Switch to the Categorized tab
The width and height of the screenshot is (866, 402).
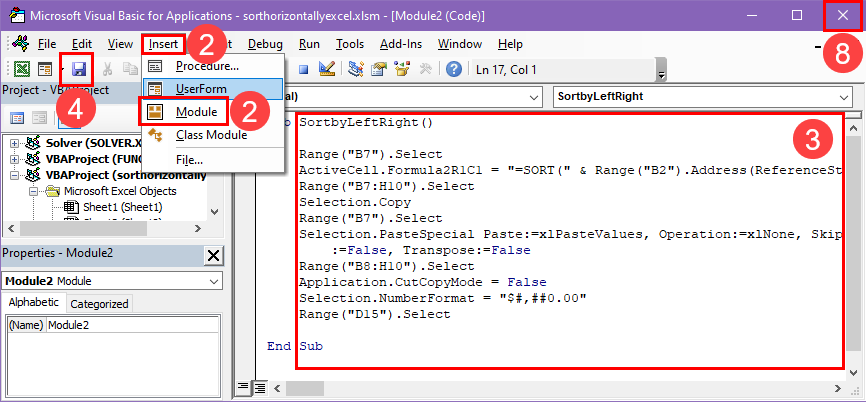[99, 304]
